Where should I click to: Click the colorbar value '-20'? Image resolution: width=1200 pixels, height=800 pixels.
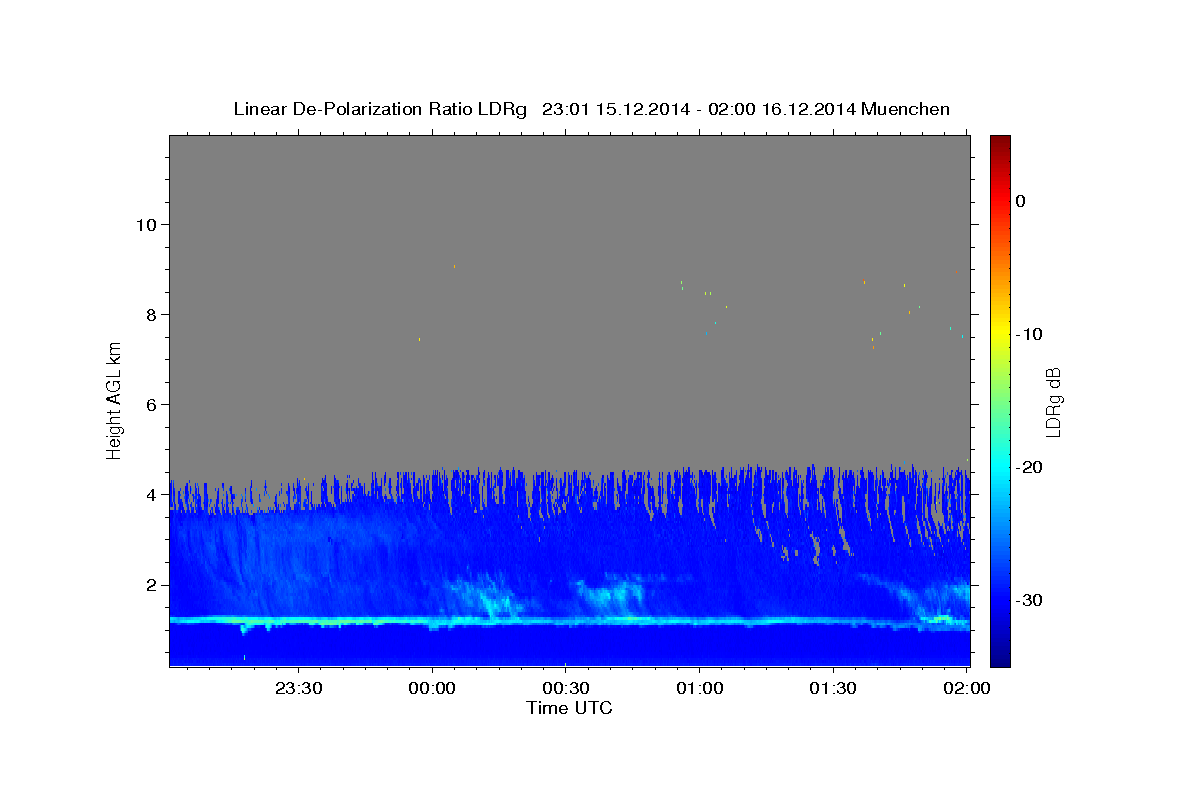(1028, 467)
